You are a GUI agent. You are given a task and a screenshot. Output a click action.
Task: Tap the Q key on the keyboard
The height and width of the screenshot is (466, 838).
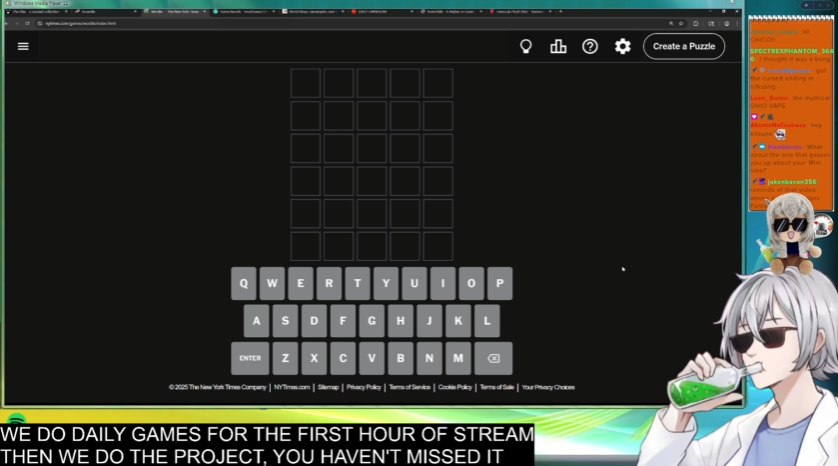pos(244,283)
